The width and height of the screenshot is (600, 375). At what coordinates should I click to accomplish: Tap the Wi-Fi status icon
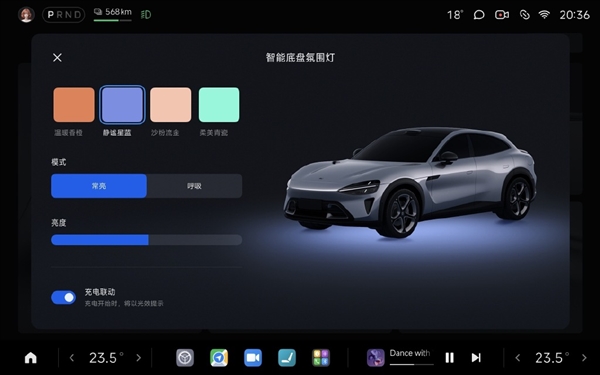(544, 15)
